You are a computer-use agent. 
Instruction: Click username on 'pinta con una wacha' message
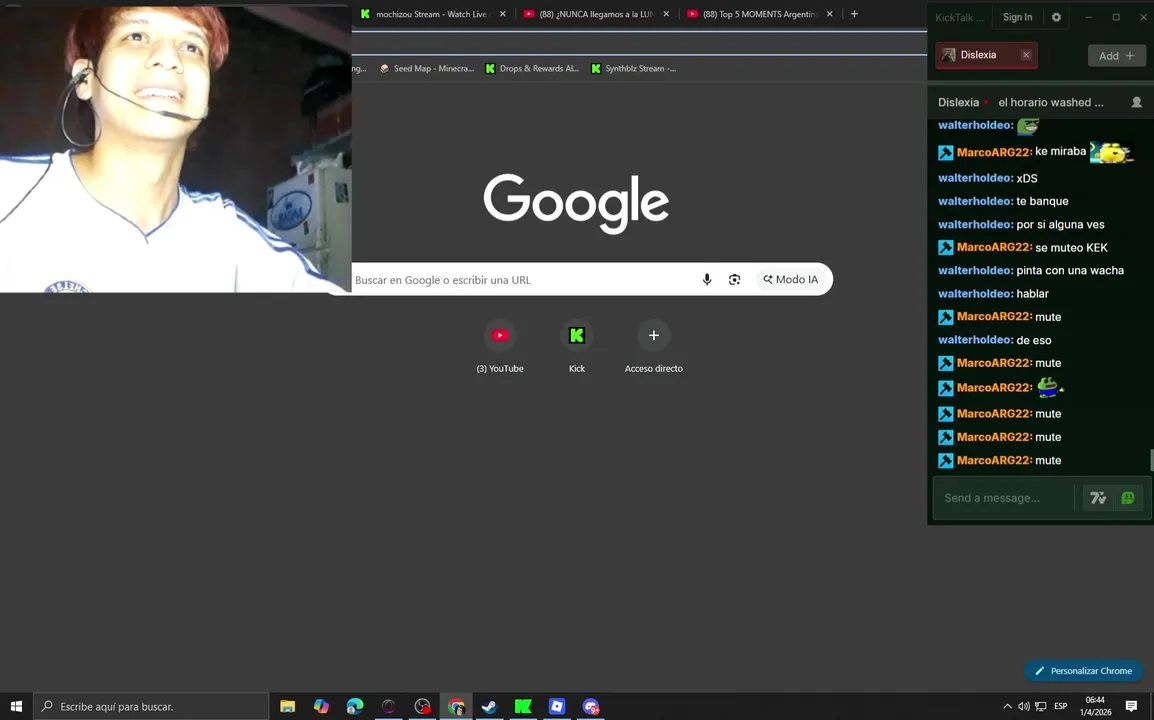976,270
